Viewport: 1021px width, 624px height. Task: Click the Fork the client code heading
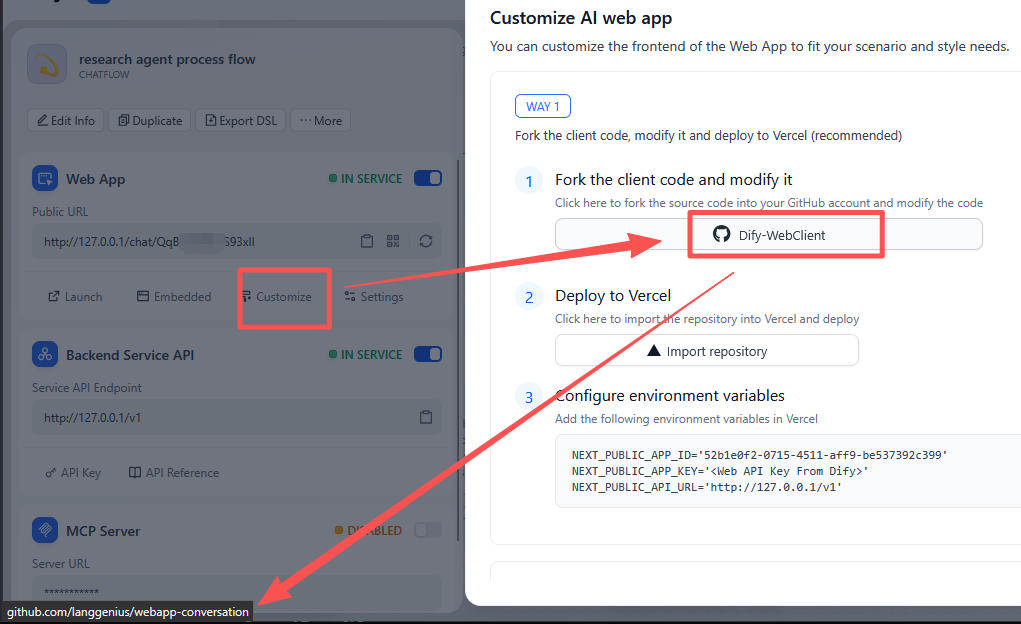673,180
